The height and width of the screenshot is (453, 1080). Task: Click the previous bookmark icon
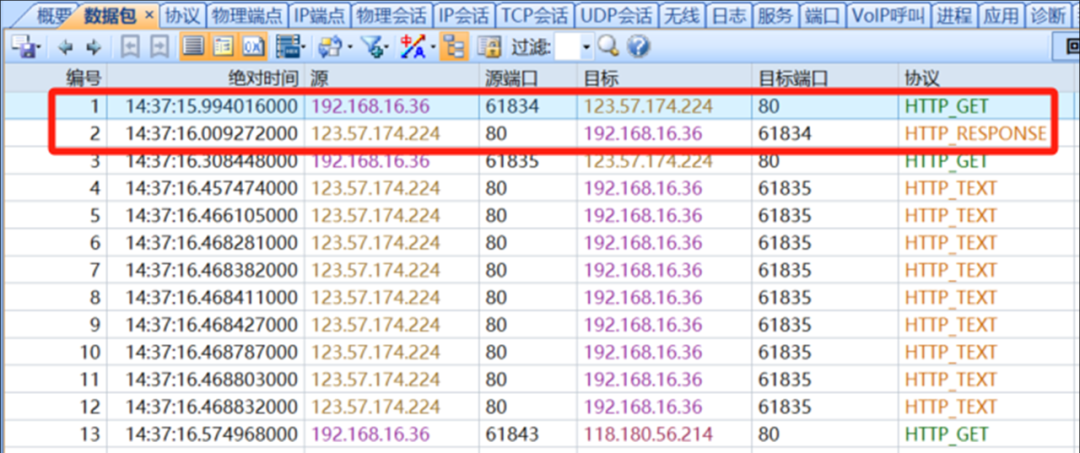tap(131, 47)
